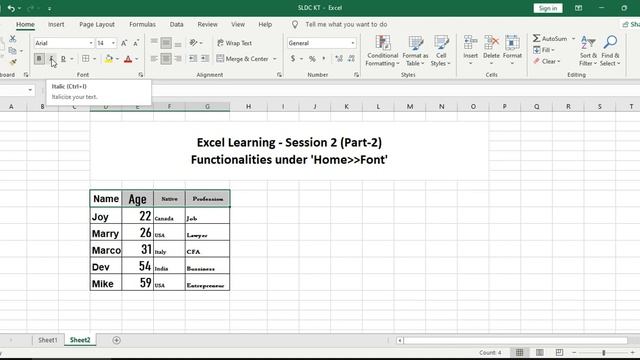Click the Wrap Text button
The image size is (640, 360).
(x=234, y=43)
